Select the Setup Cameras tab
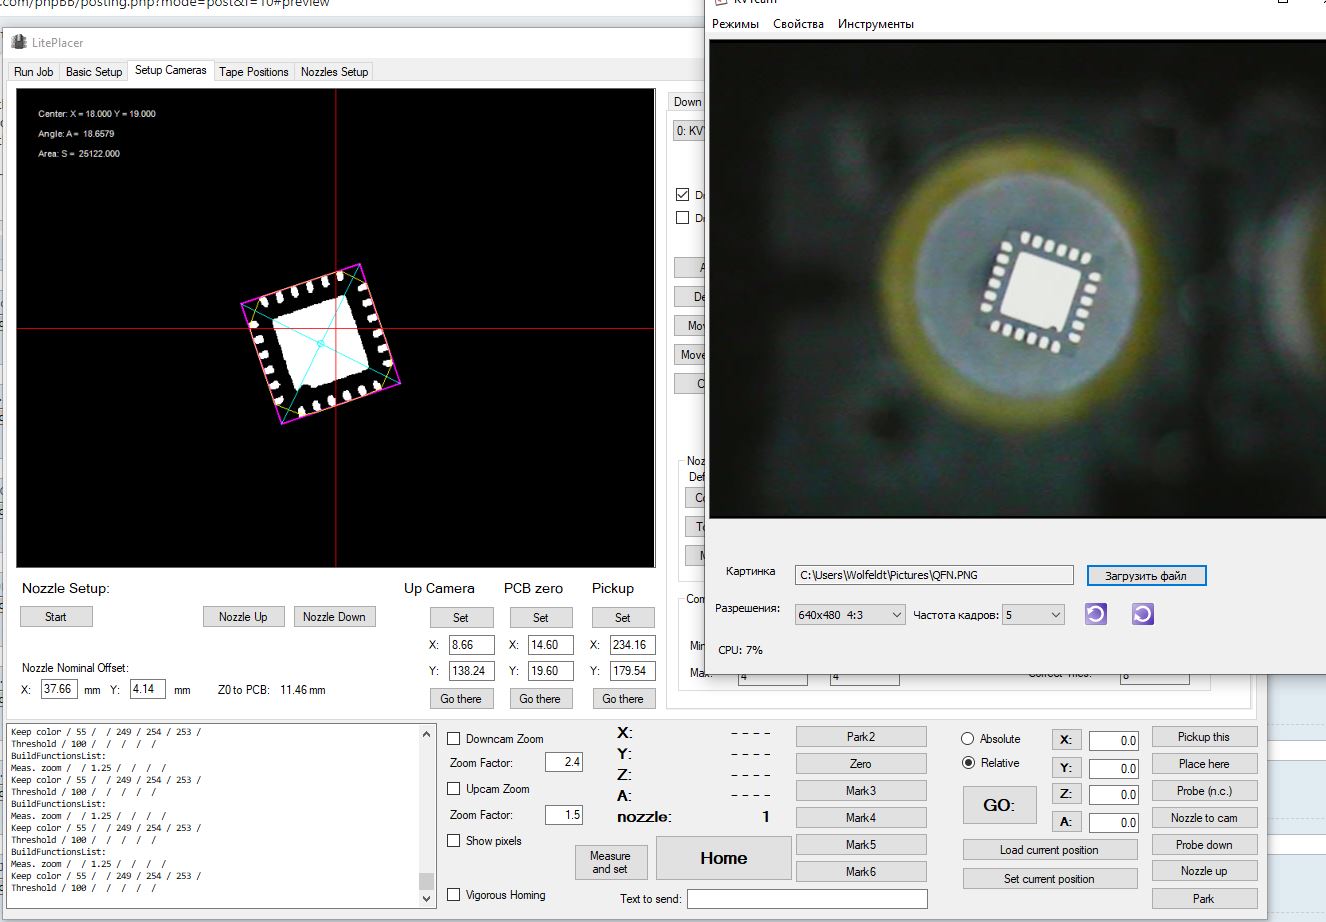The image size is (1326, 922). tap(171, 70)
